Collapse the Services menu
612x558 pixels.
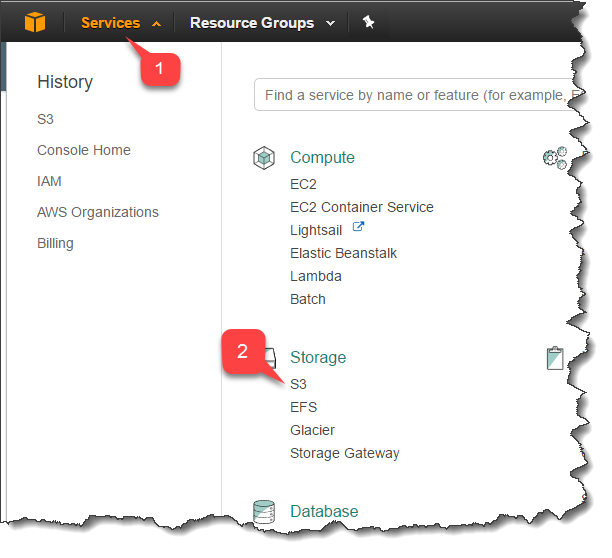click(x=121, y=23)
